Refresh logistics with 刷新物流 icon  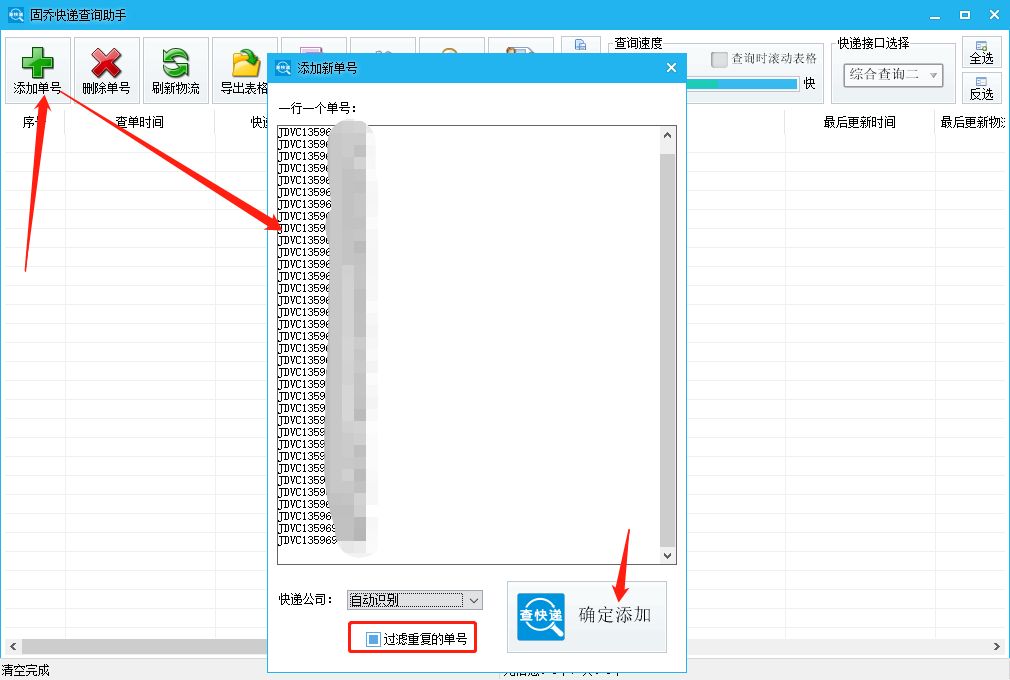click(x=175, y=64)
